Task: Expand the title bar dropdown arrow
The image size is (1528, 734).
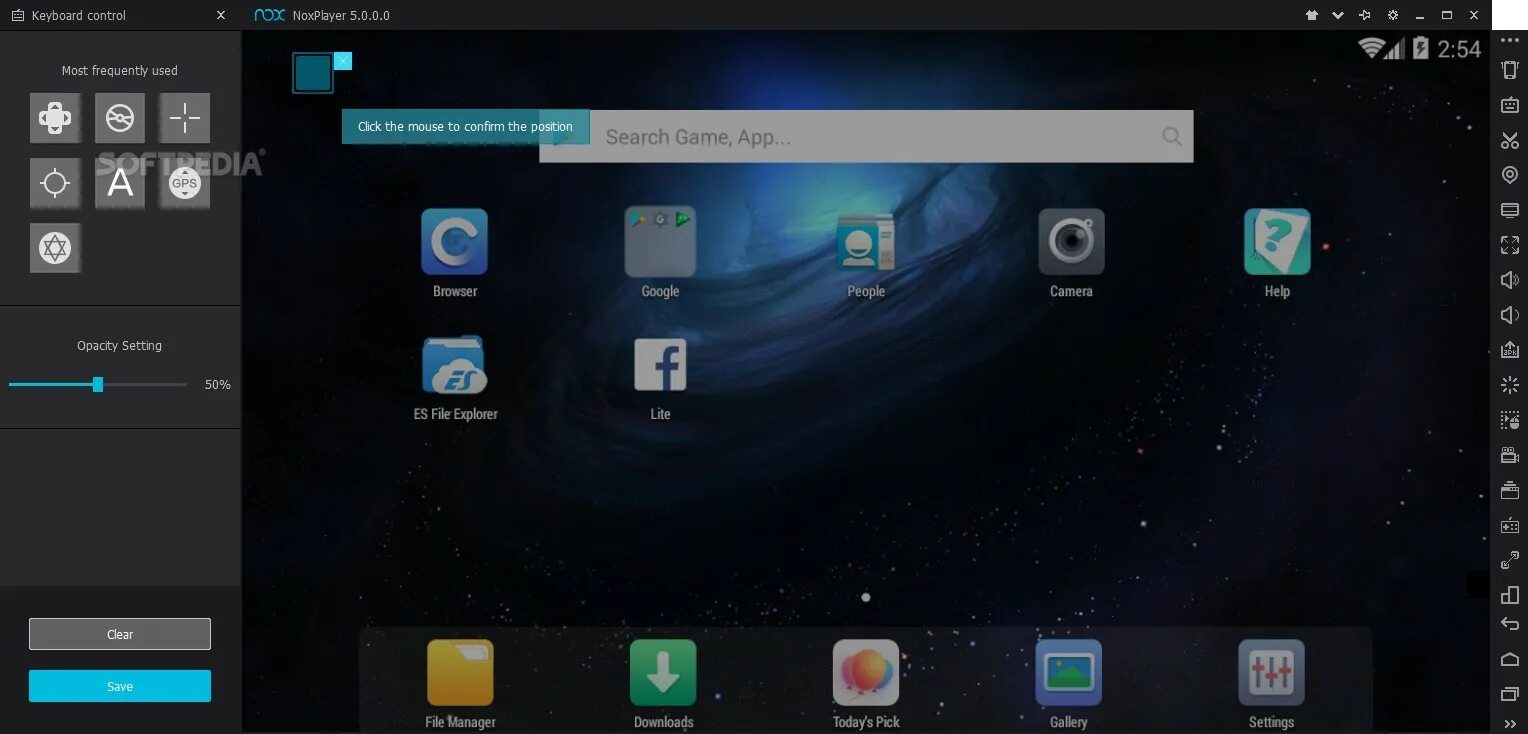Action: pos(1339,15)
